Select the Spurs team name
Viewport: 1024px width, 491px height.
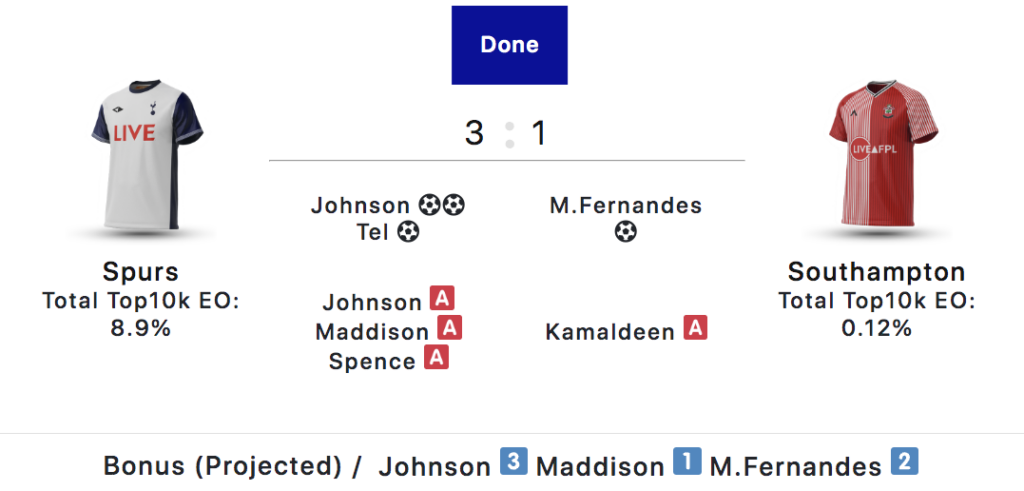[141, 272]
